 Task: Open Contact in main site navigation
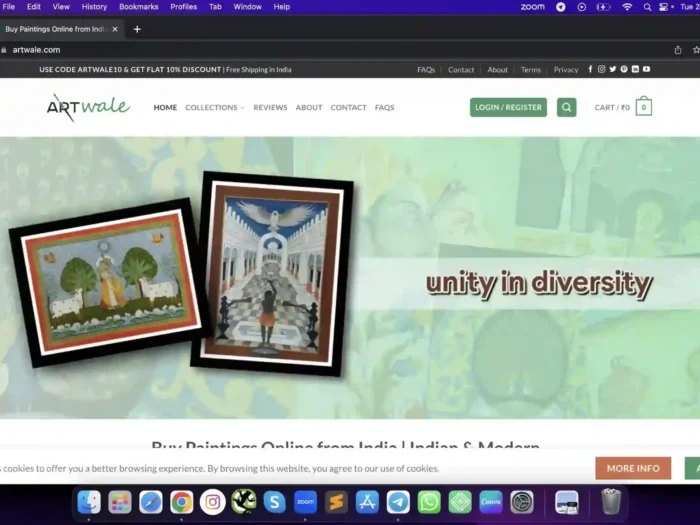(348, 108)
